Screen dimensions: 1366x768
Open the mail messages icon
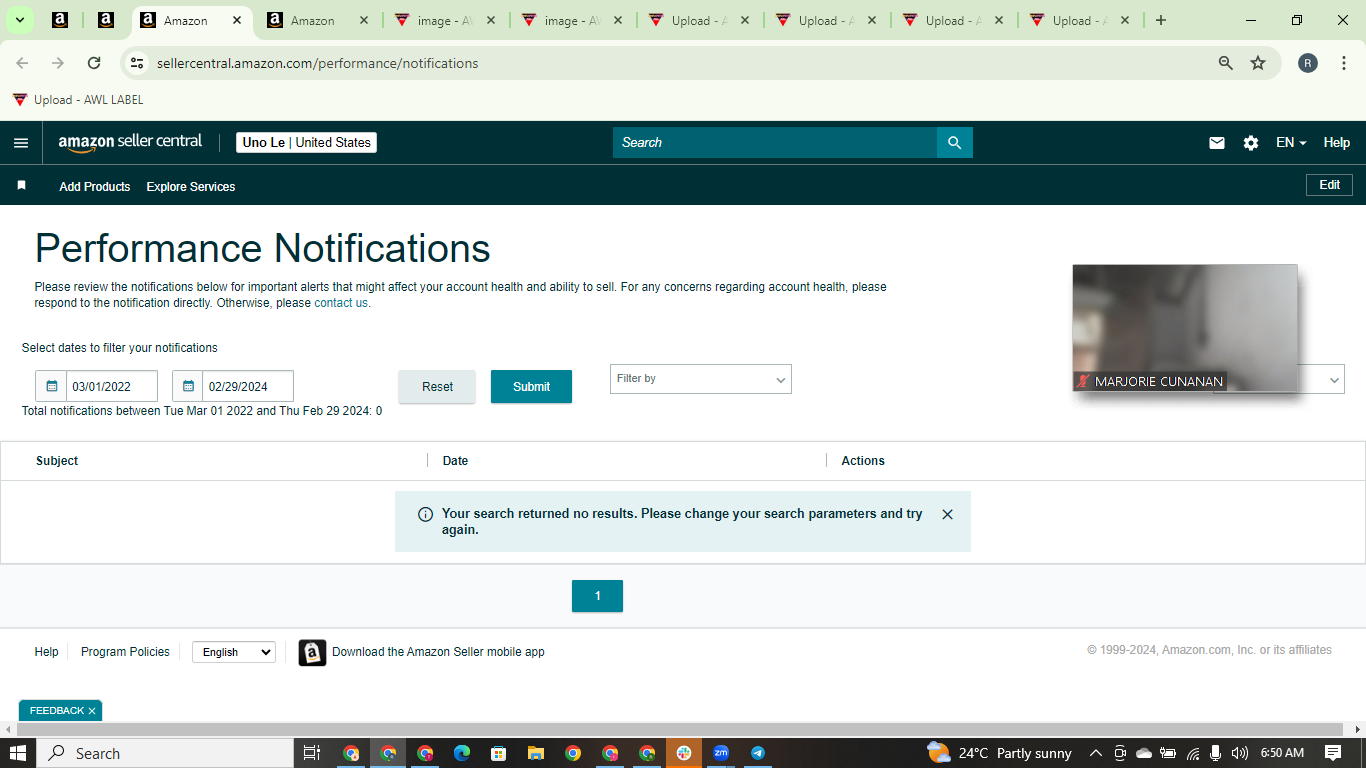[1217, 143]
